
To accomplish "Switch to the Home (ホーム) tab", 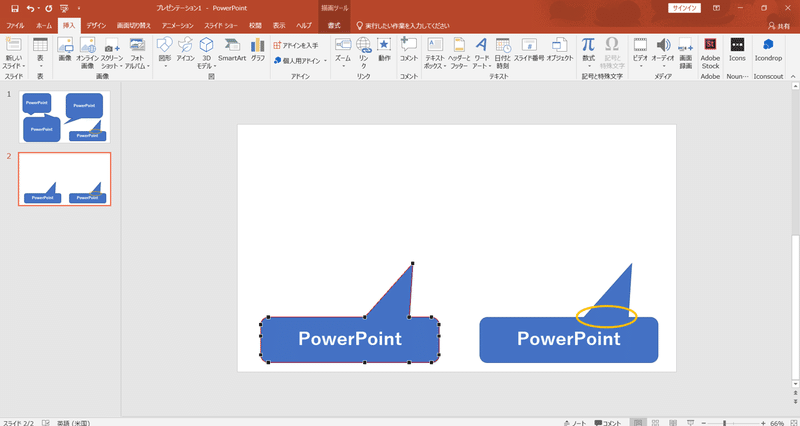I will (x=44, y=26).
